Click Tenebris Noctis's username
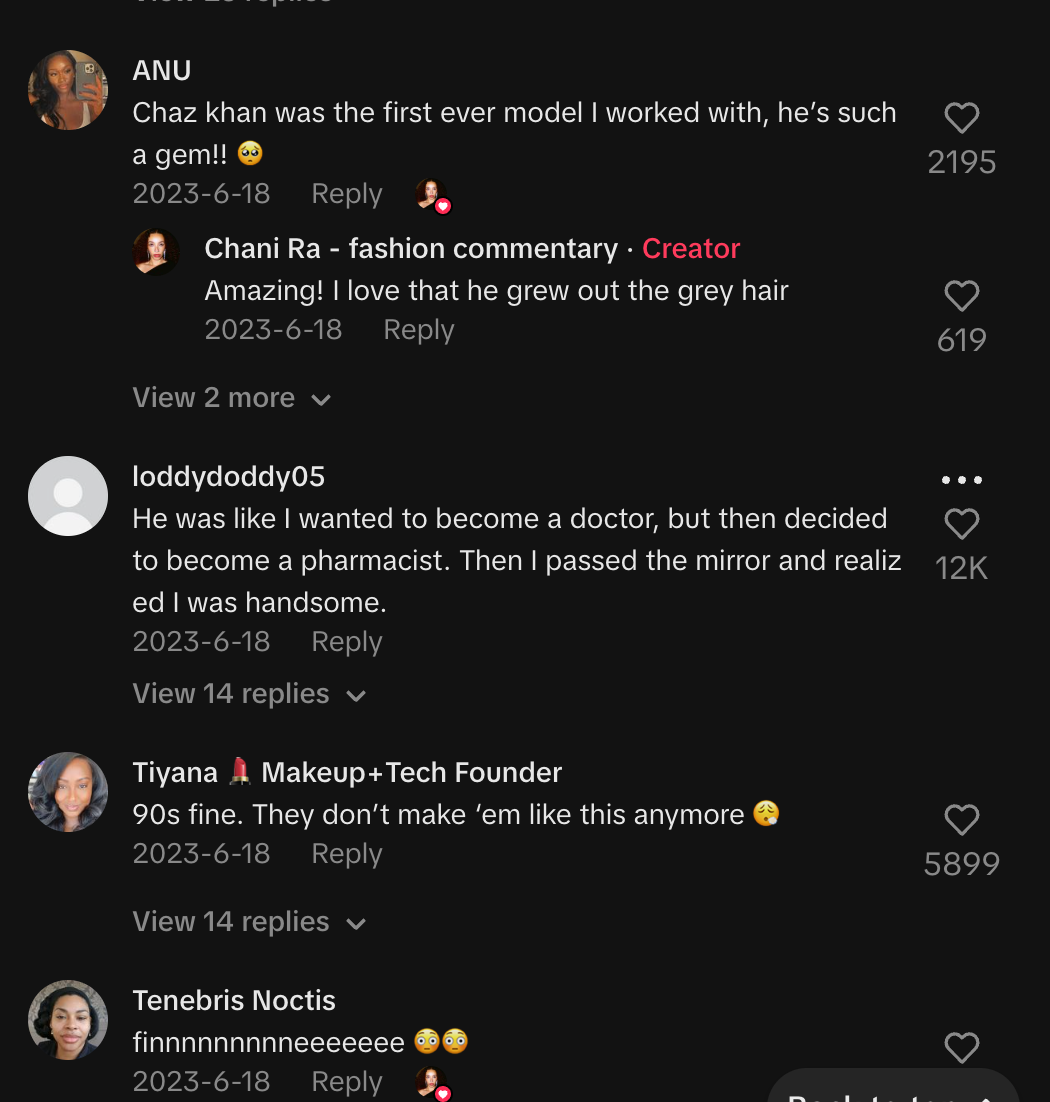Screen dimensions: 1050x1102 point(234,1000)
